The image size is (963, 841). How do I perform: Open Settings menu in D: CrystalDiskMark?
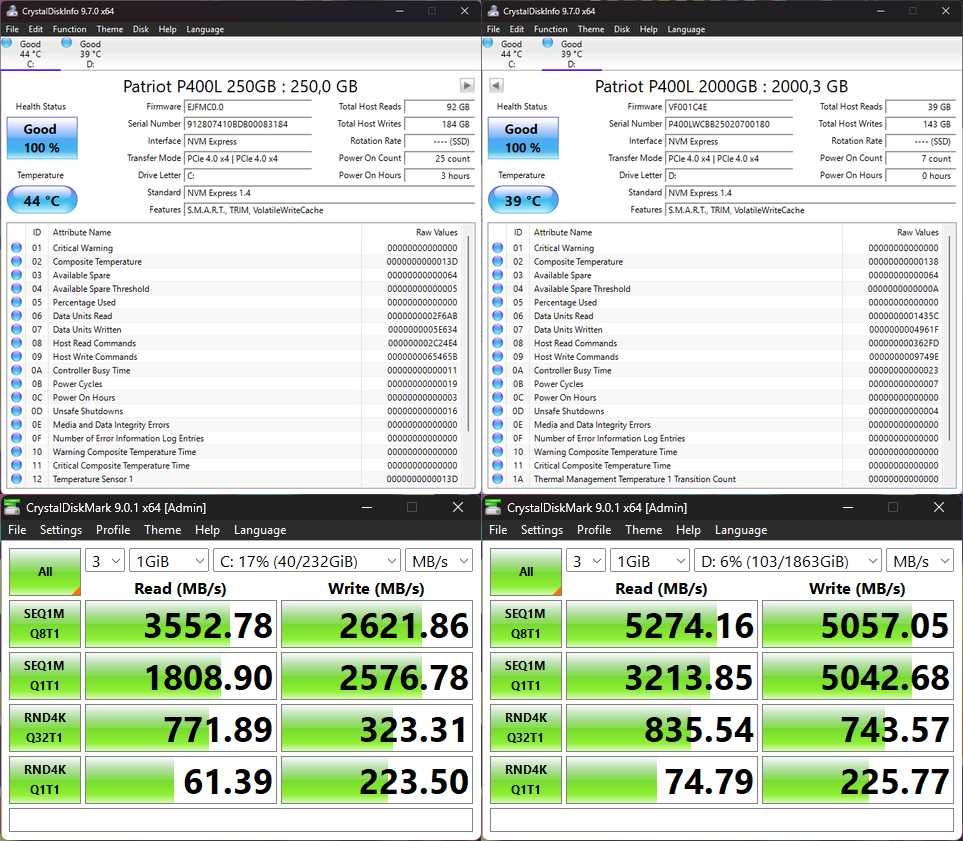542,530
